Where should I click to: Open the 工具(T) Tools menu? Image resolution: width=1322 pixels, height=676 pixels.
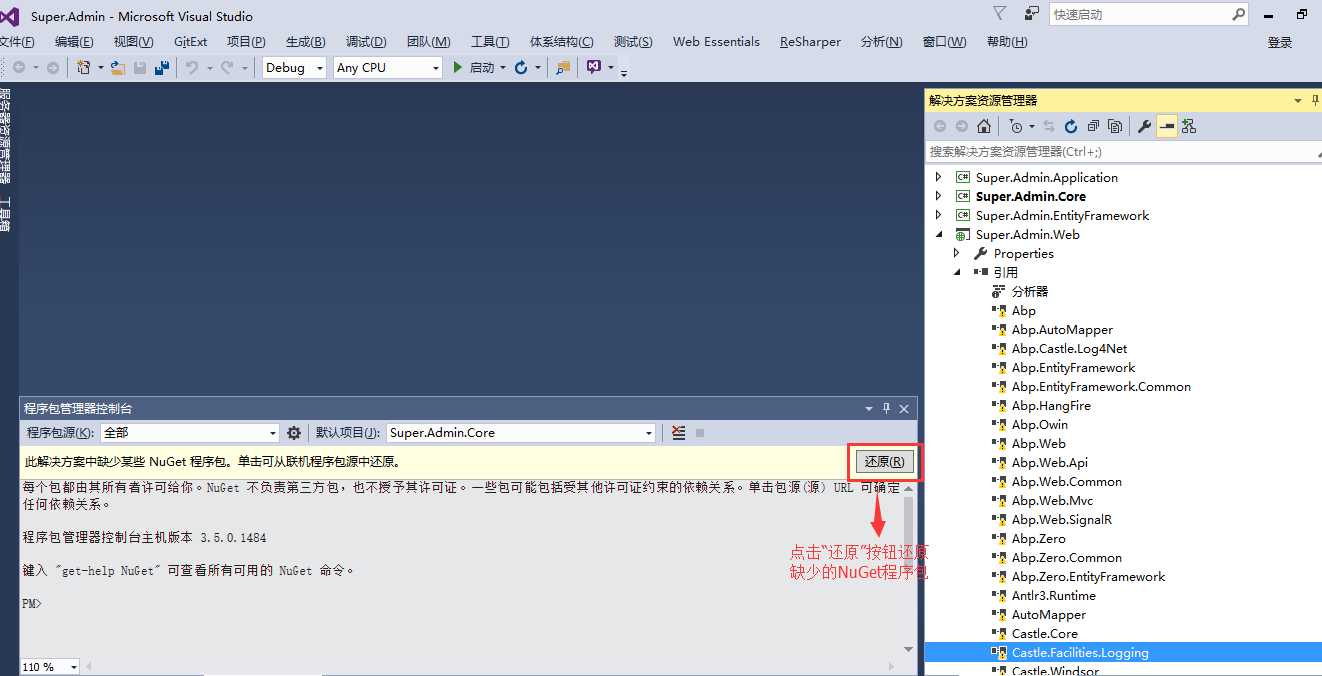pos(490,42)
